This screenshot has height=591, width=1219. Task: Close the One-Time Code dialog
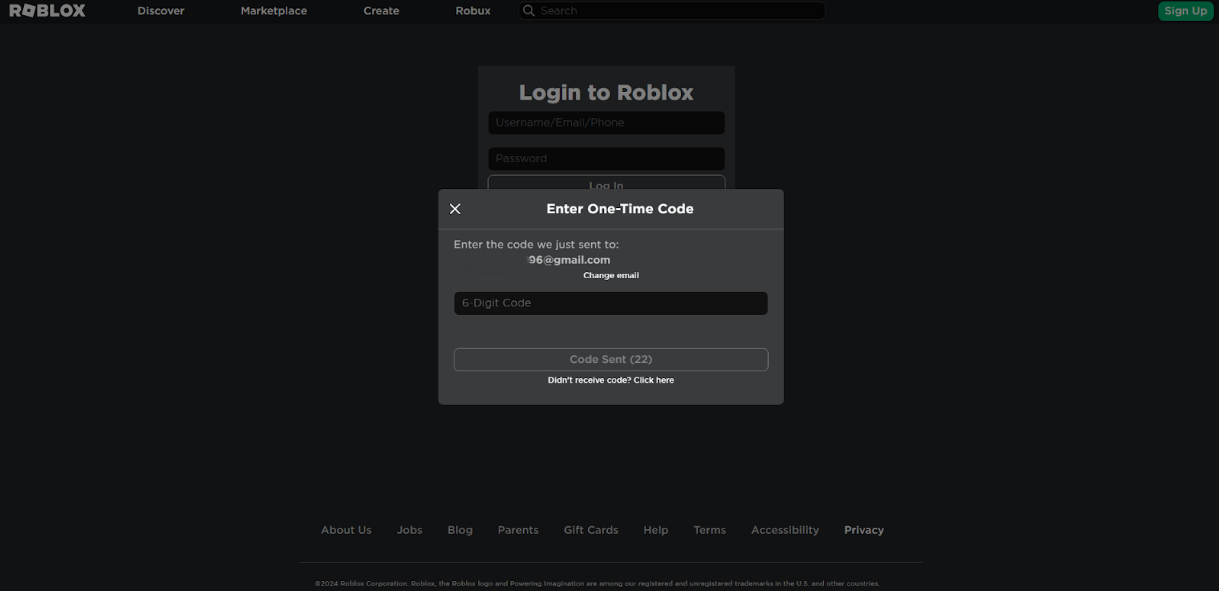click(455, 209)
